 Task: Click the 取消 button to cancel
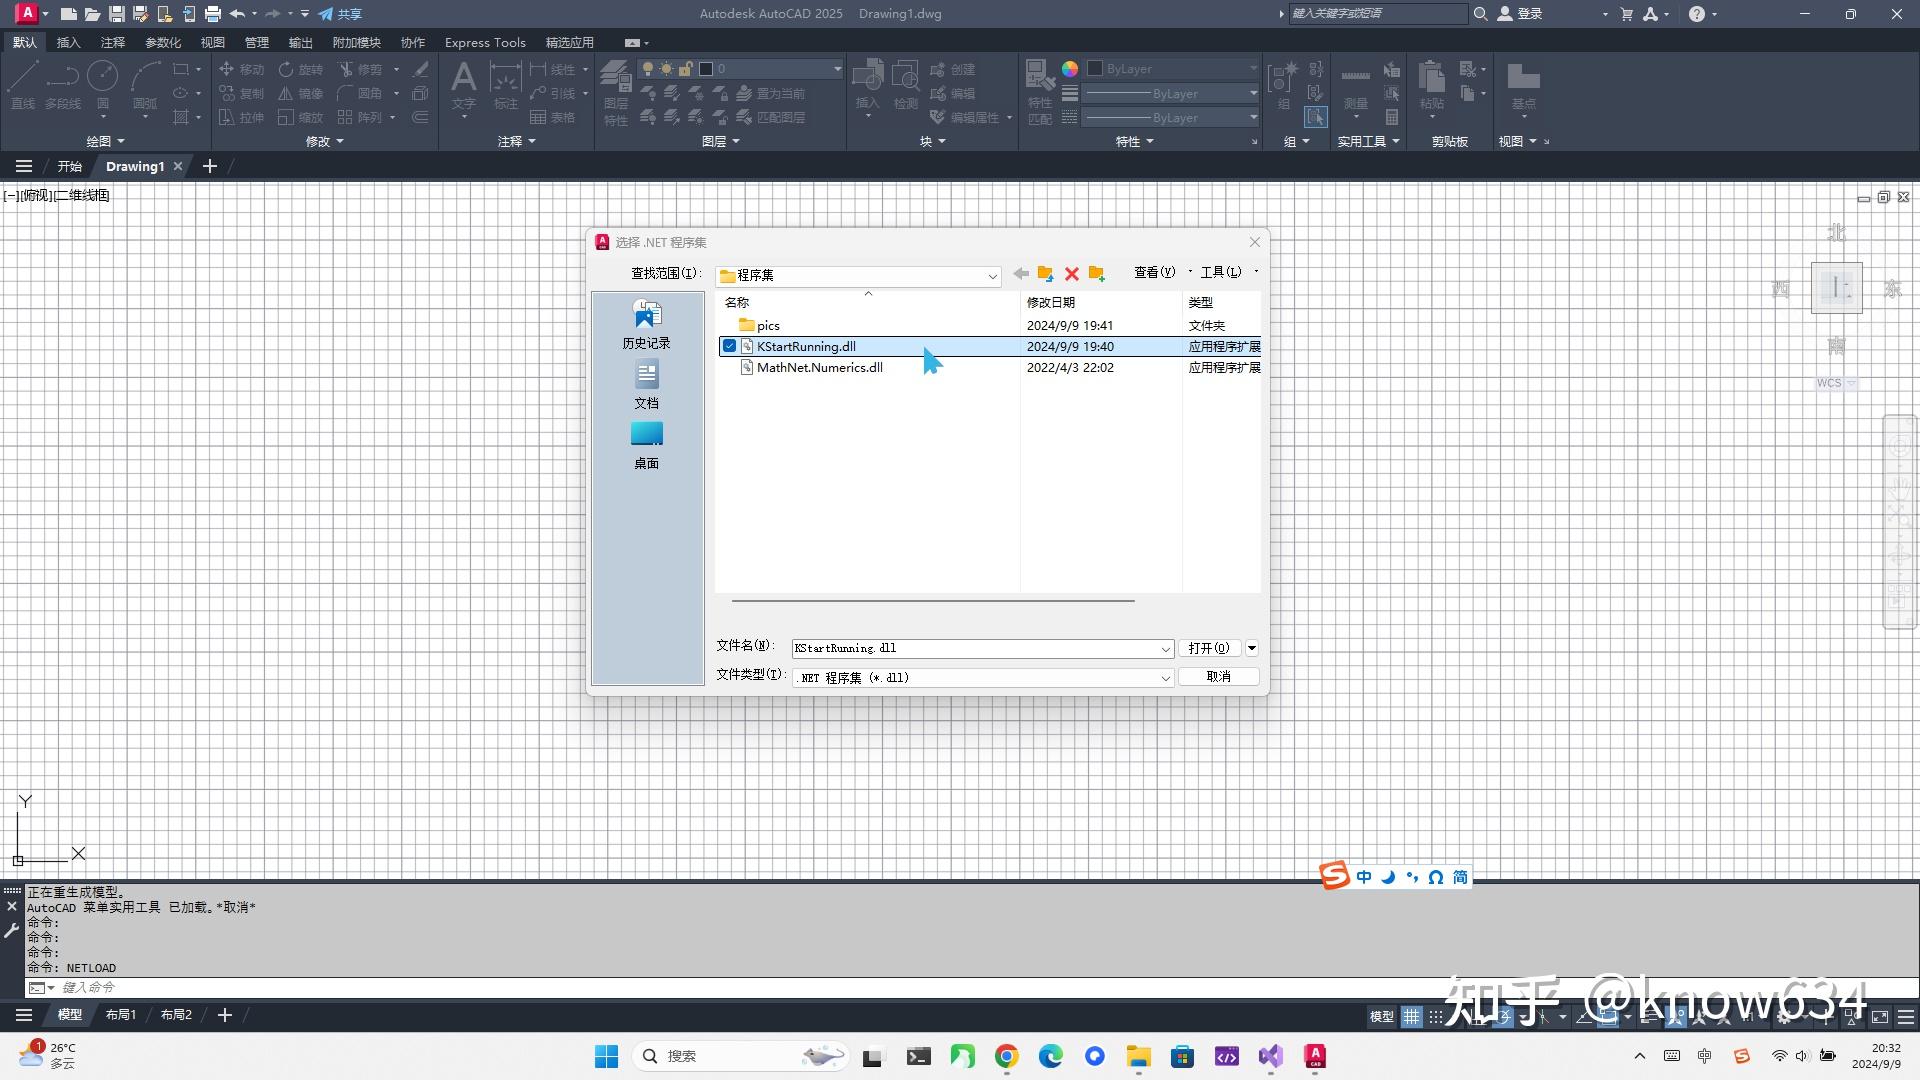tap(1217, 676)
